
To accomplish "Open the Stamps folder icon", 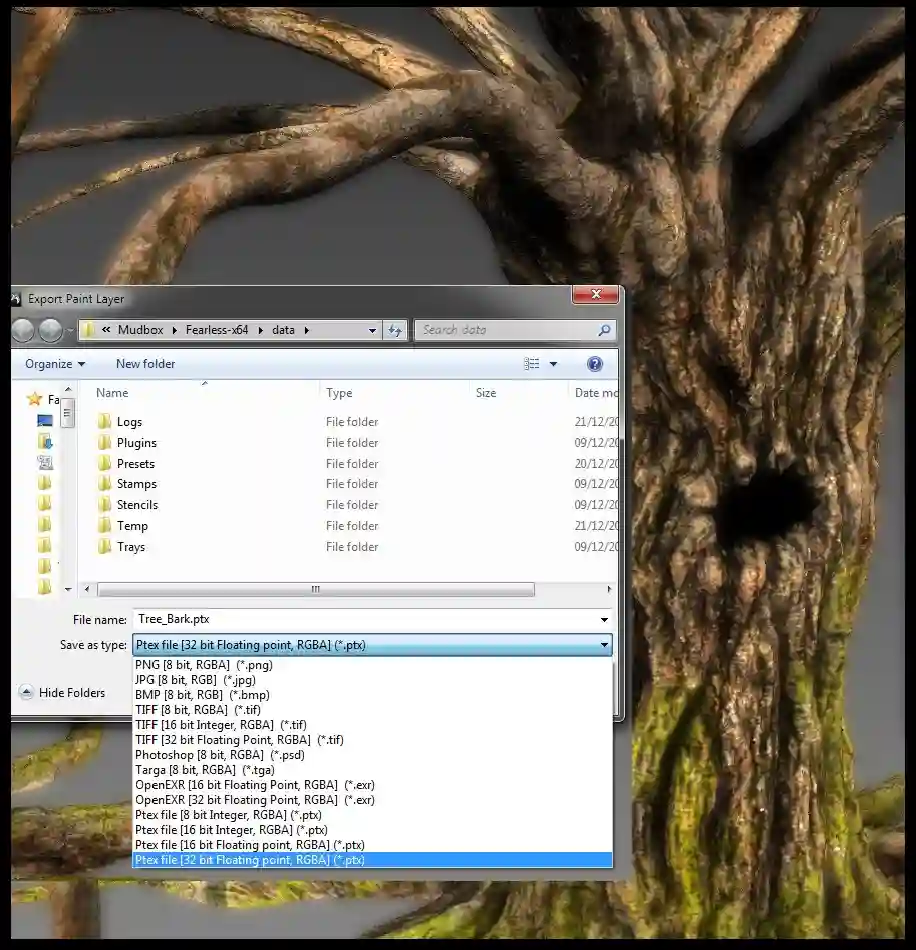I will click(105, 484).
